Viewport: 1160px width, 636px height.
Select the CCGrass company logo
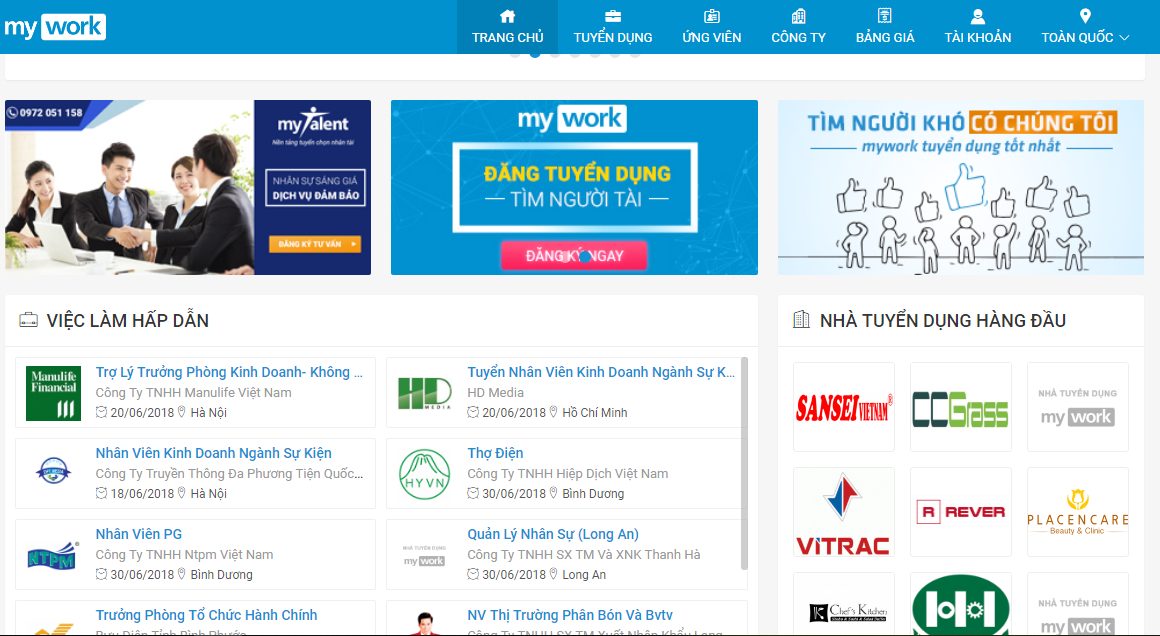tap(960, 407)
